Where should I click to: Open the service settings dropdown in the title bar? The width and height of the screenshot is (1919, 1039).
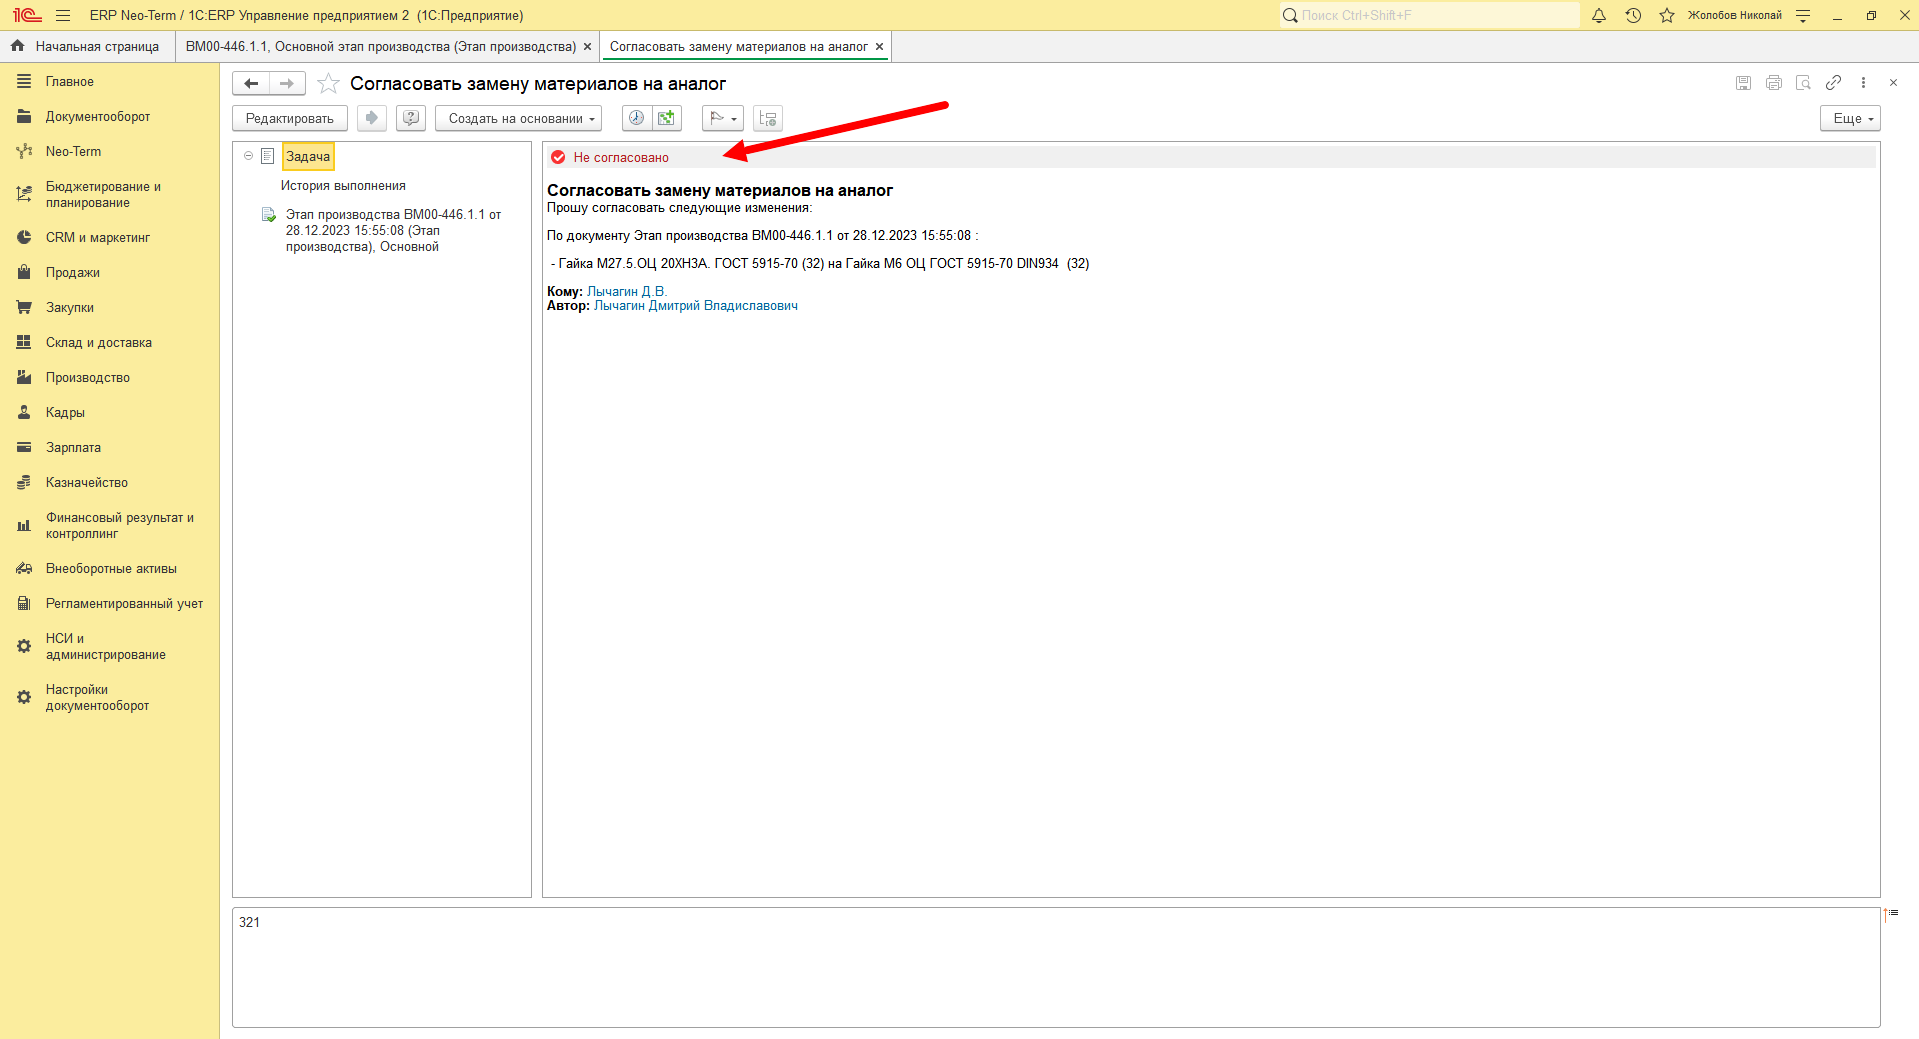(1803, 15)
